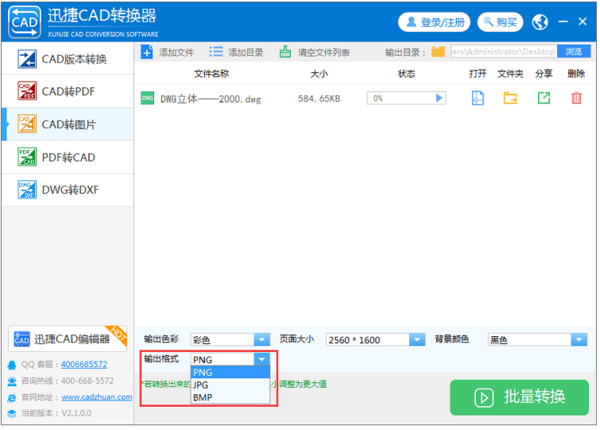
Task: Click the 清空文件列表 broom icon
Action: [x=285, y=52]
